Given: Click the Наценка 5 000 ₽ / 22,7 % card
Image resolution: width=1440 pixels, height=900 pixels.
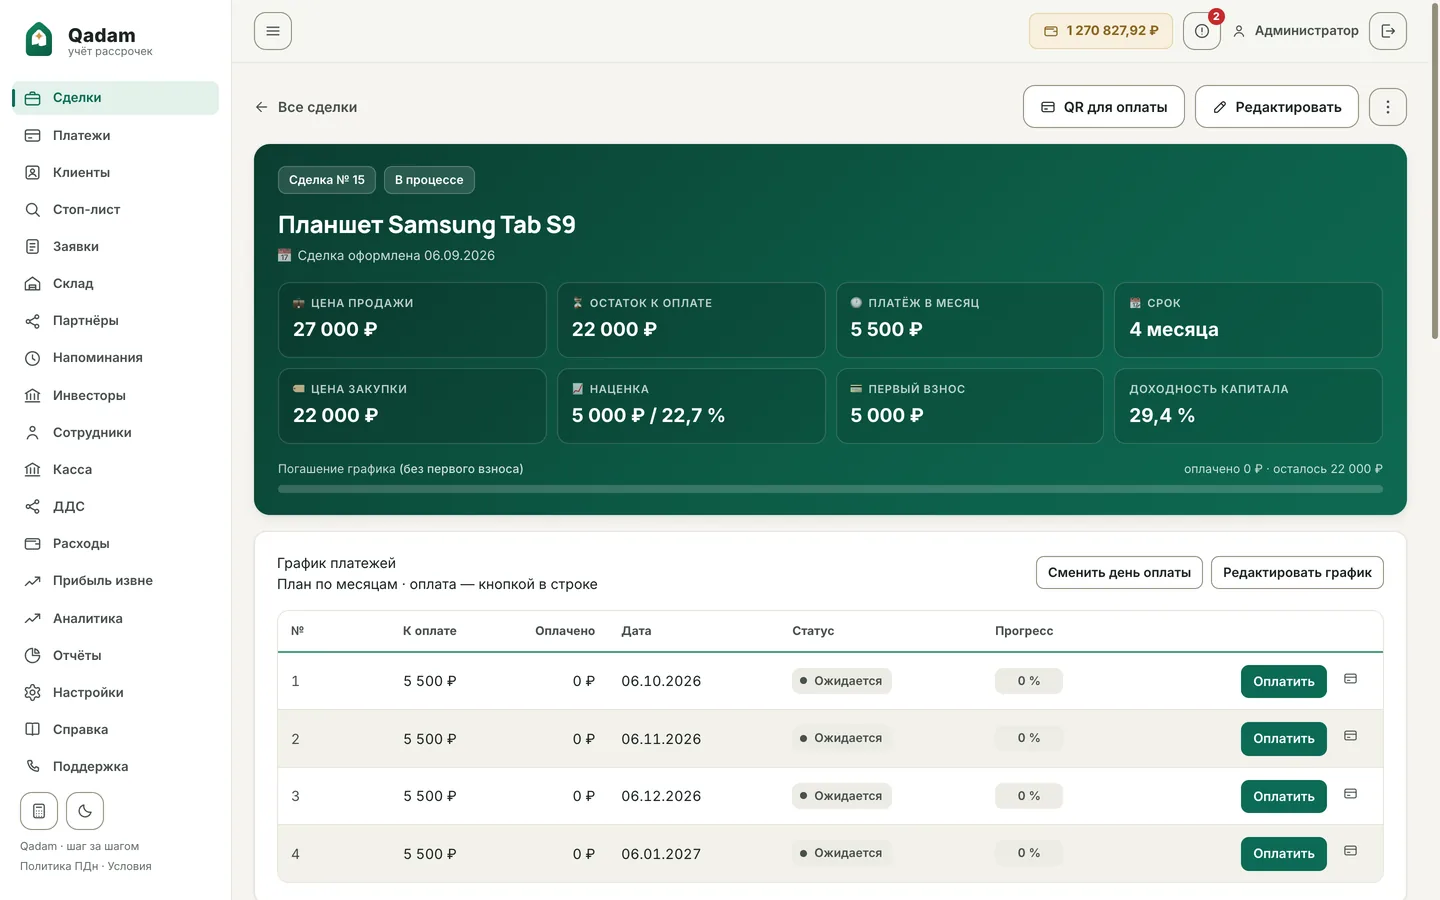Looking at the screenshot, I should (x=691, y=406).
